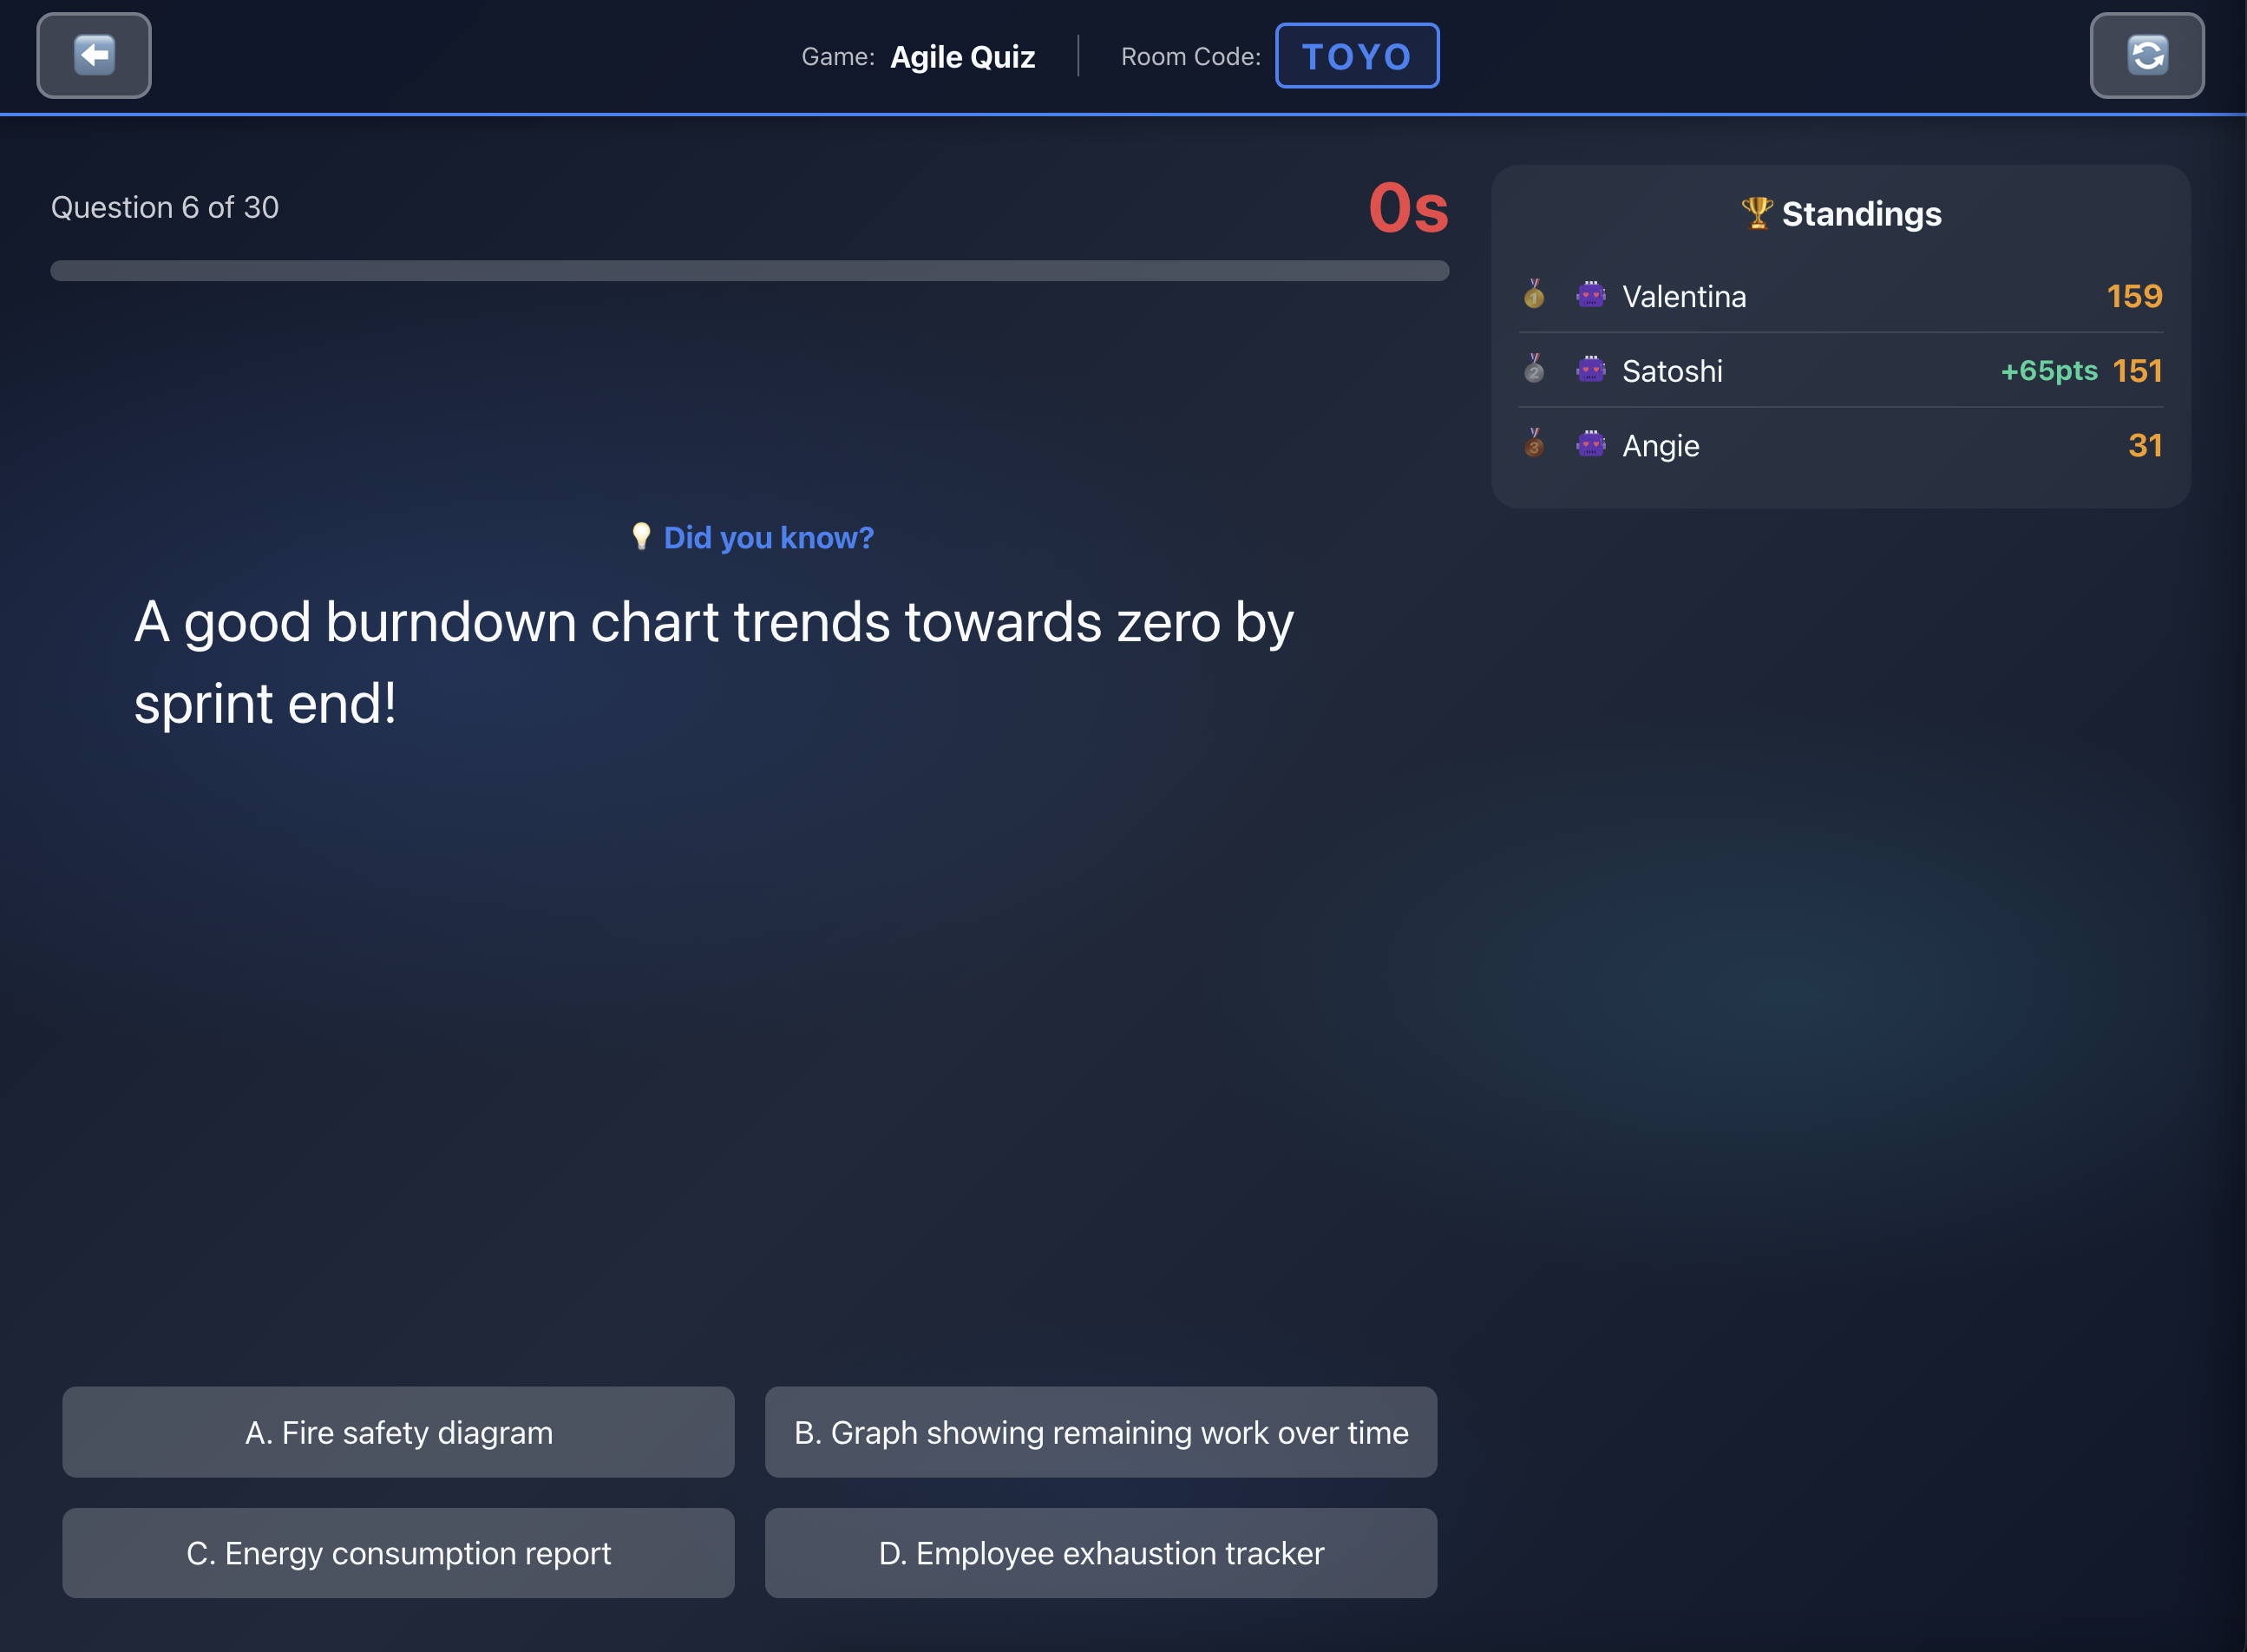
Task: Select answer A. Fire safety diagram
Action: click(398, 1432)
